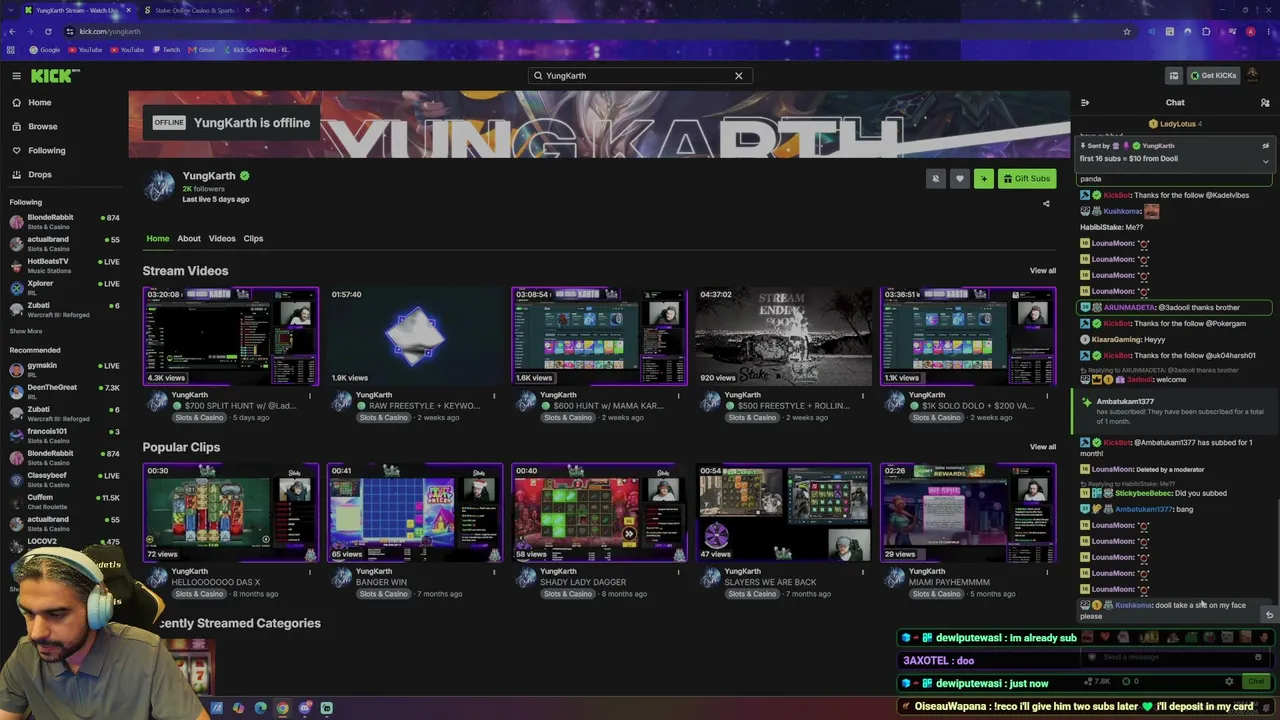The image size is (1280, 720).
Task: Switch to the Clips tab
Action: click(x=253, y=238)
